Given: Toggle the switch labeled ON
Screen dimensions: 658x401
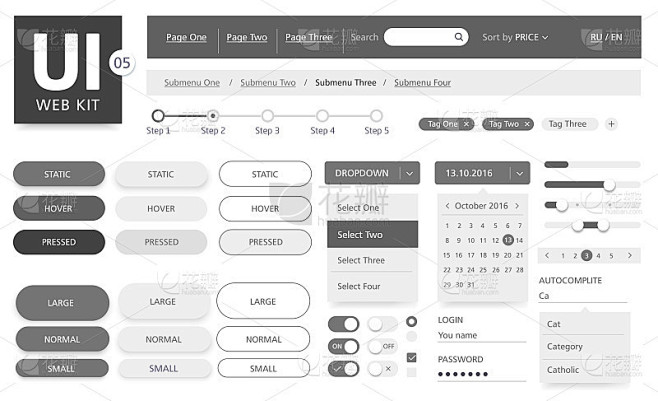Looking at the screenshot, I should tap(344, 346).
